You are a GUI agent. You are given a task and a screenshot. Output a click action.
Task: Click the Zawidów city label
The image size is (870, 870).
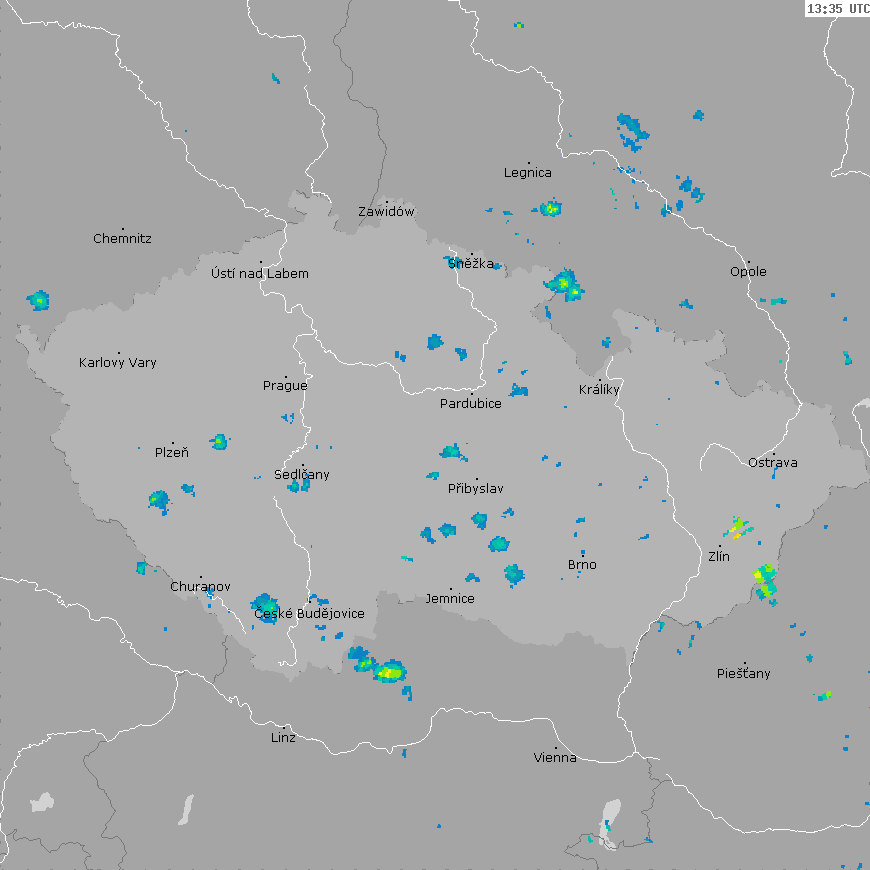pyautogui.click(x=386, y=212)
